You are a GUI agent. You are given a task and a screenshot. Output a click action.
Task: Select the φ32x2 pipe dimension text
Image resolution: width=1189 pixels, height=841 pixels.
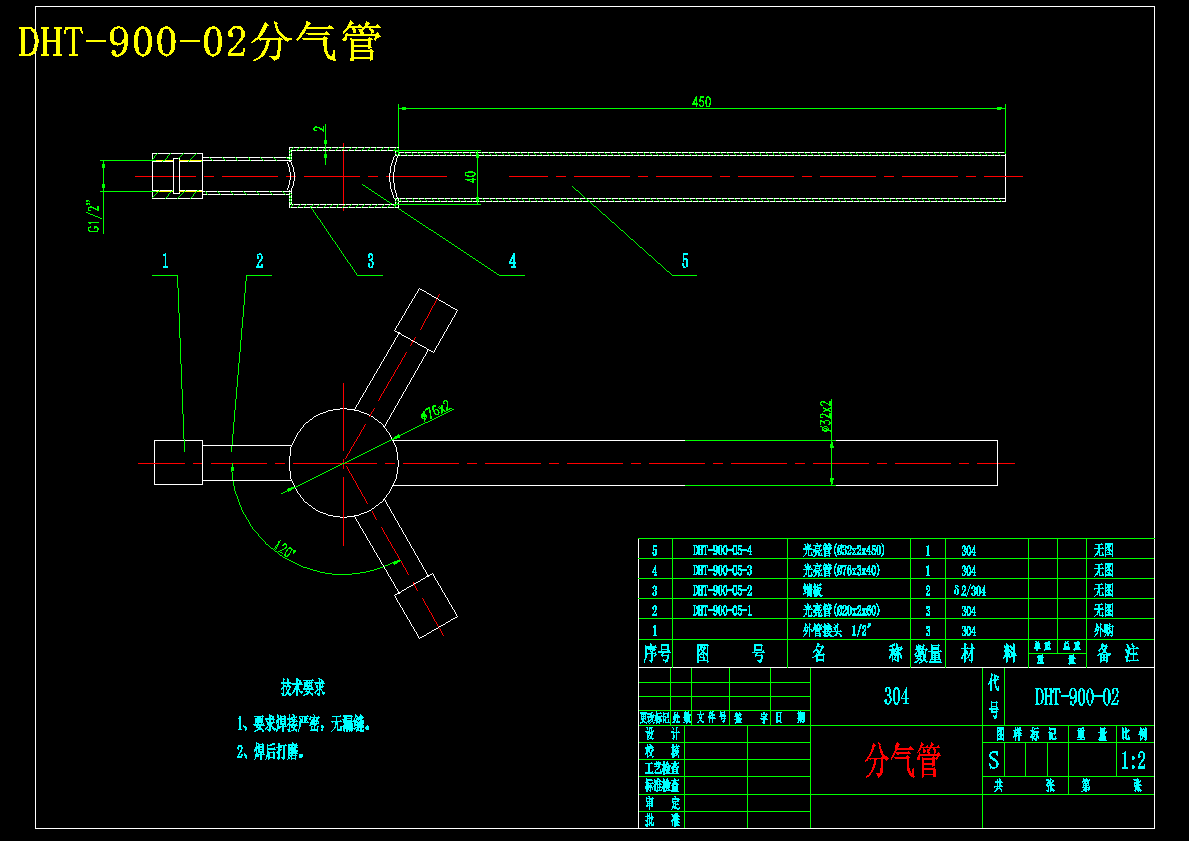click(x=826, y=416)
